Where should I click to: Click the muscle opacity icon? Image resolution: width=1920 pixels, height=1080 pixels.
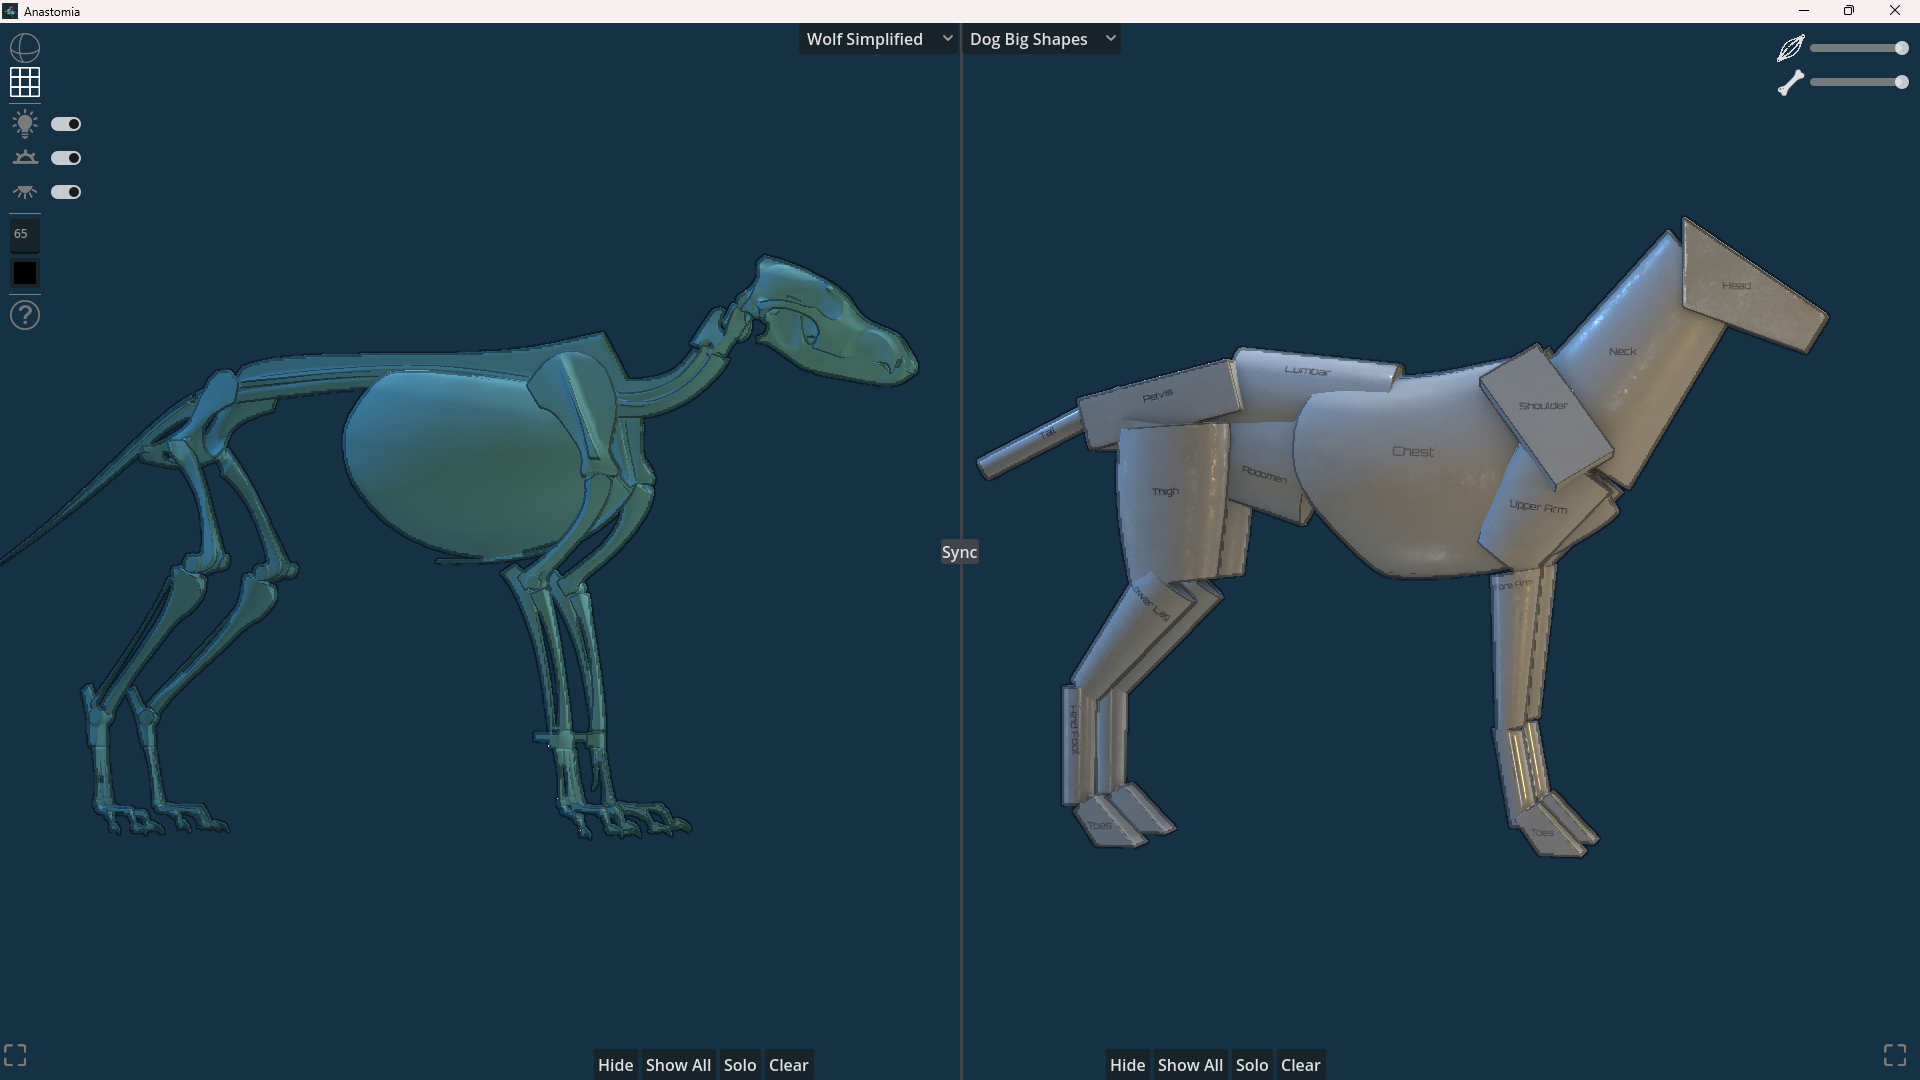1790,48
